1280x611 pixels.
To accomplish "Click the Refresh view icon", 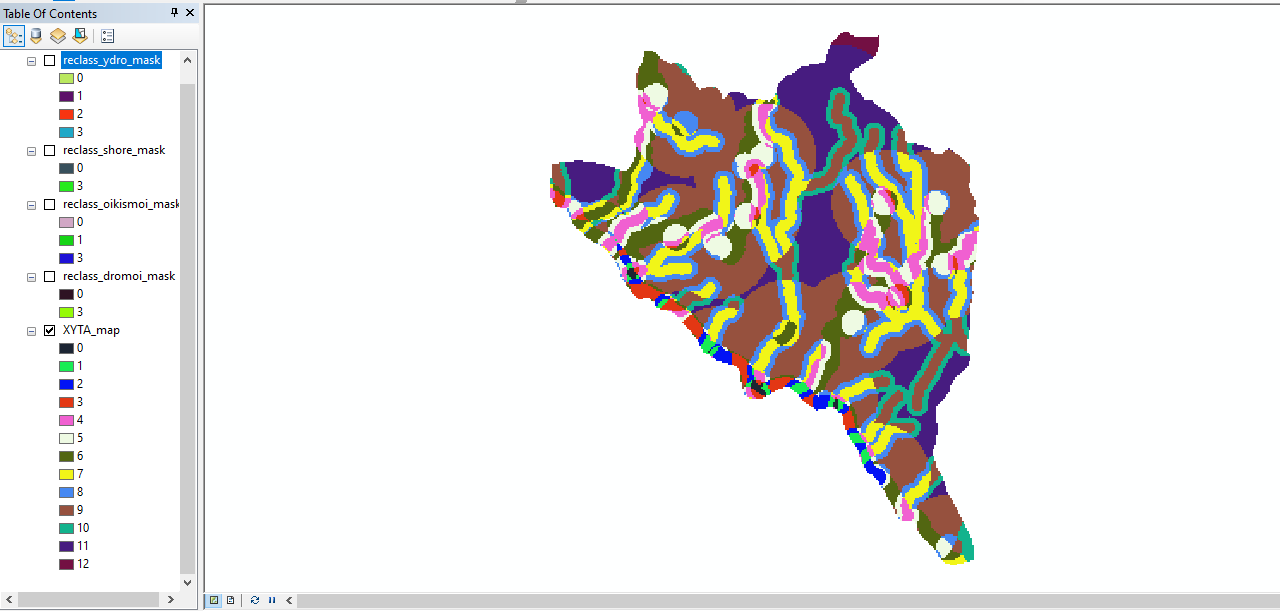I will (x=253, y=600).
